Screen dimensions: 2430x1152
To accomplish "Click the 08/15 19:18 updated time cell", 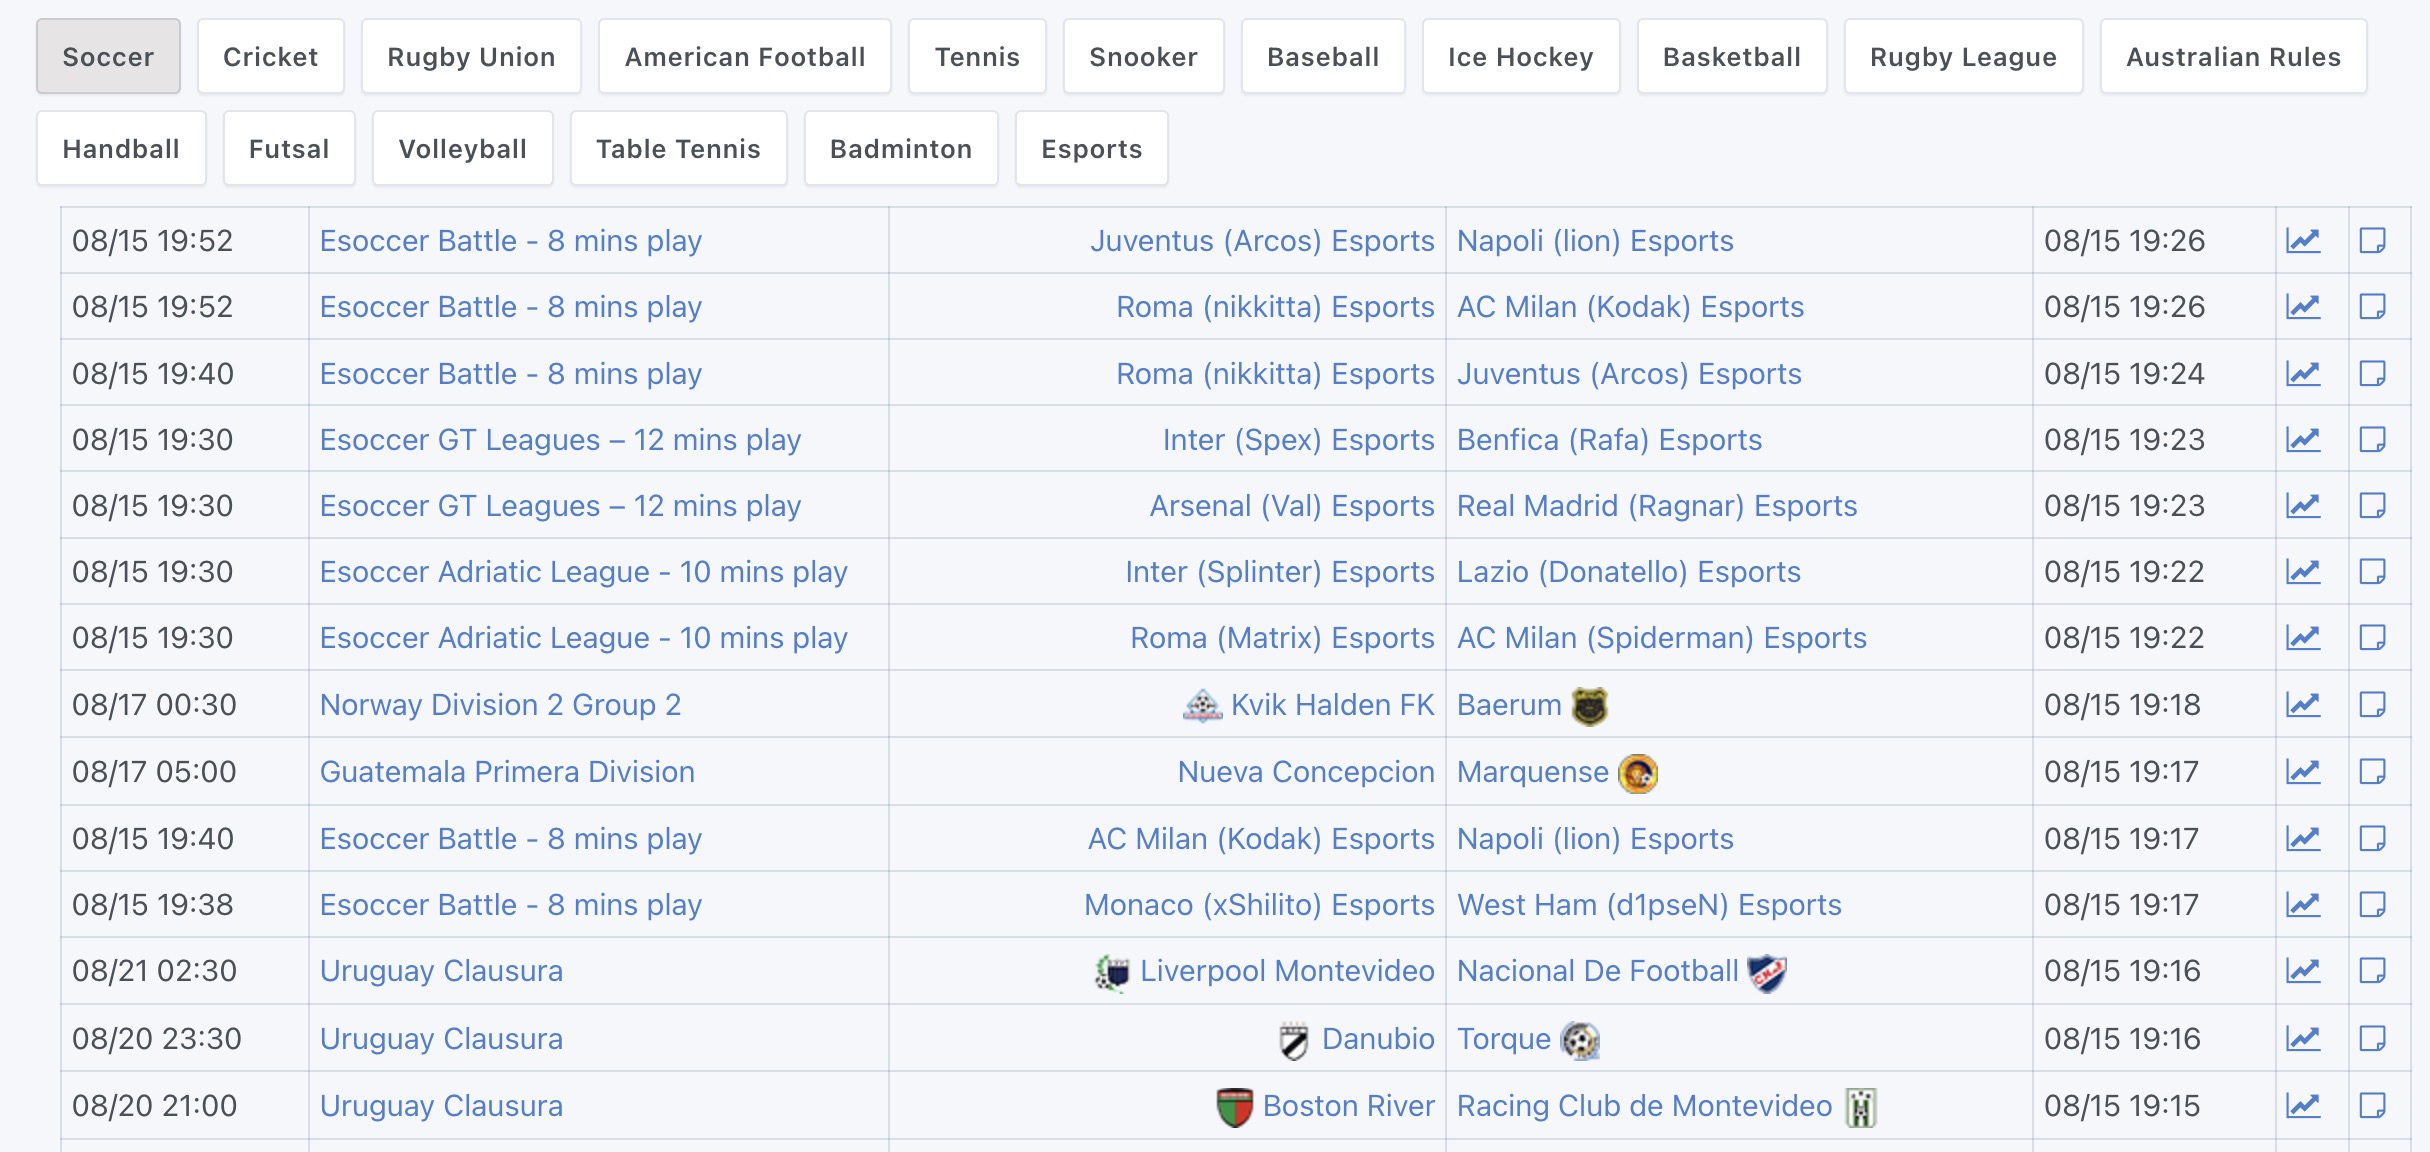I will point(2154,705).
